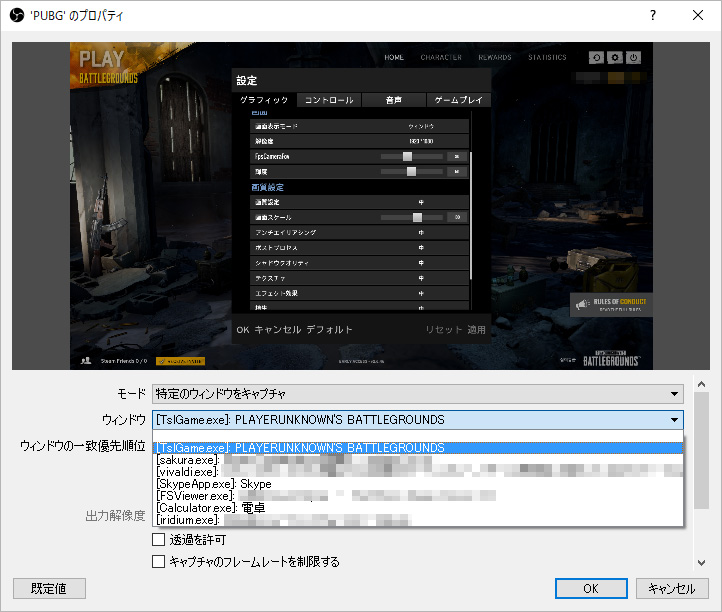
Task: Click キャンセル in game settings preview
Action: [278, 330]
